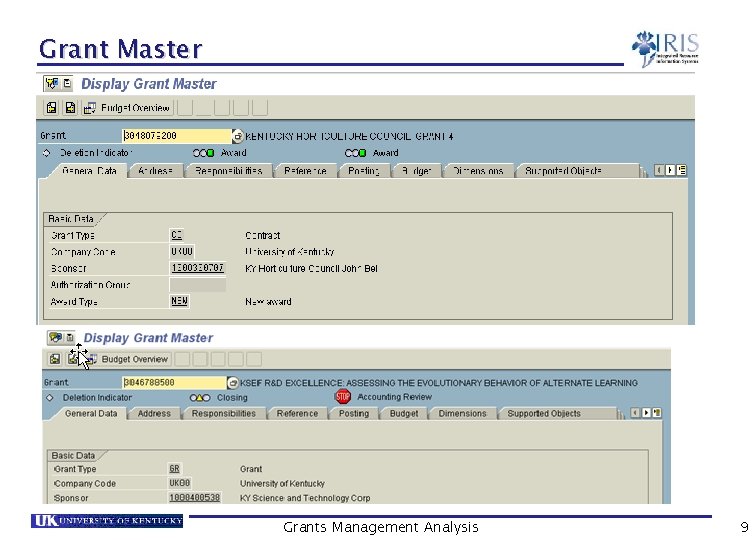Open search help next to grant 3018075200
This screenshot has width=756, height=540.
click(x=238, y=136)
